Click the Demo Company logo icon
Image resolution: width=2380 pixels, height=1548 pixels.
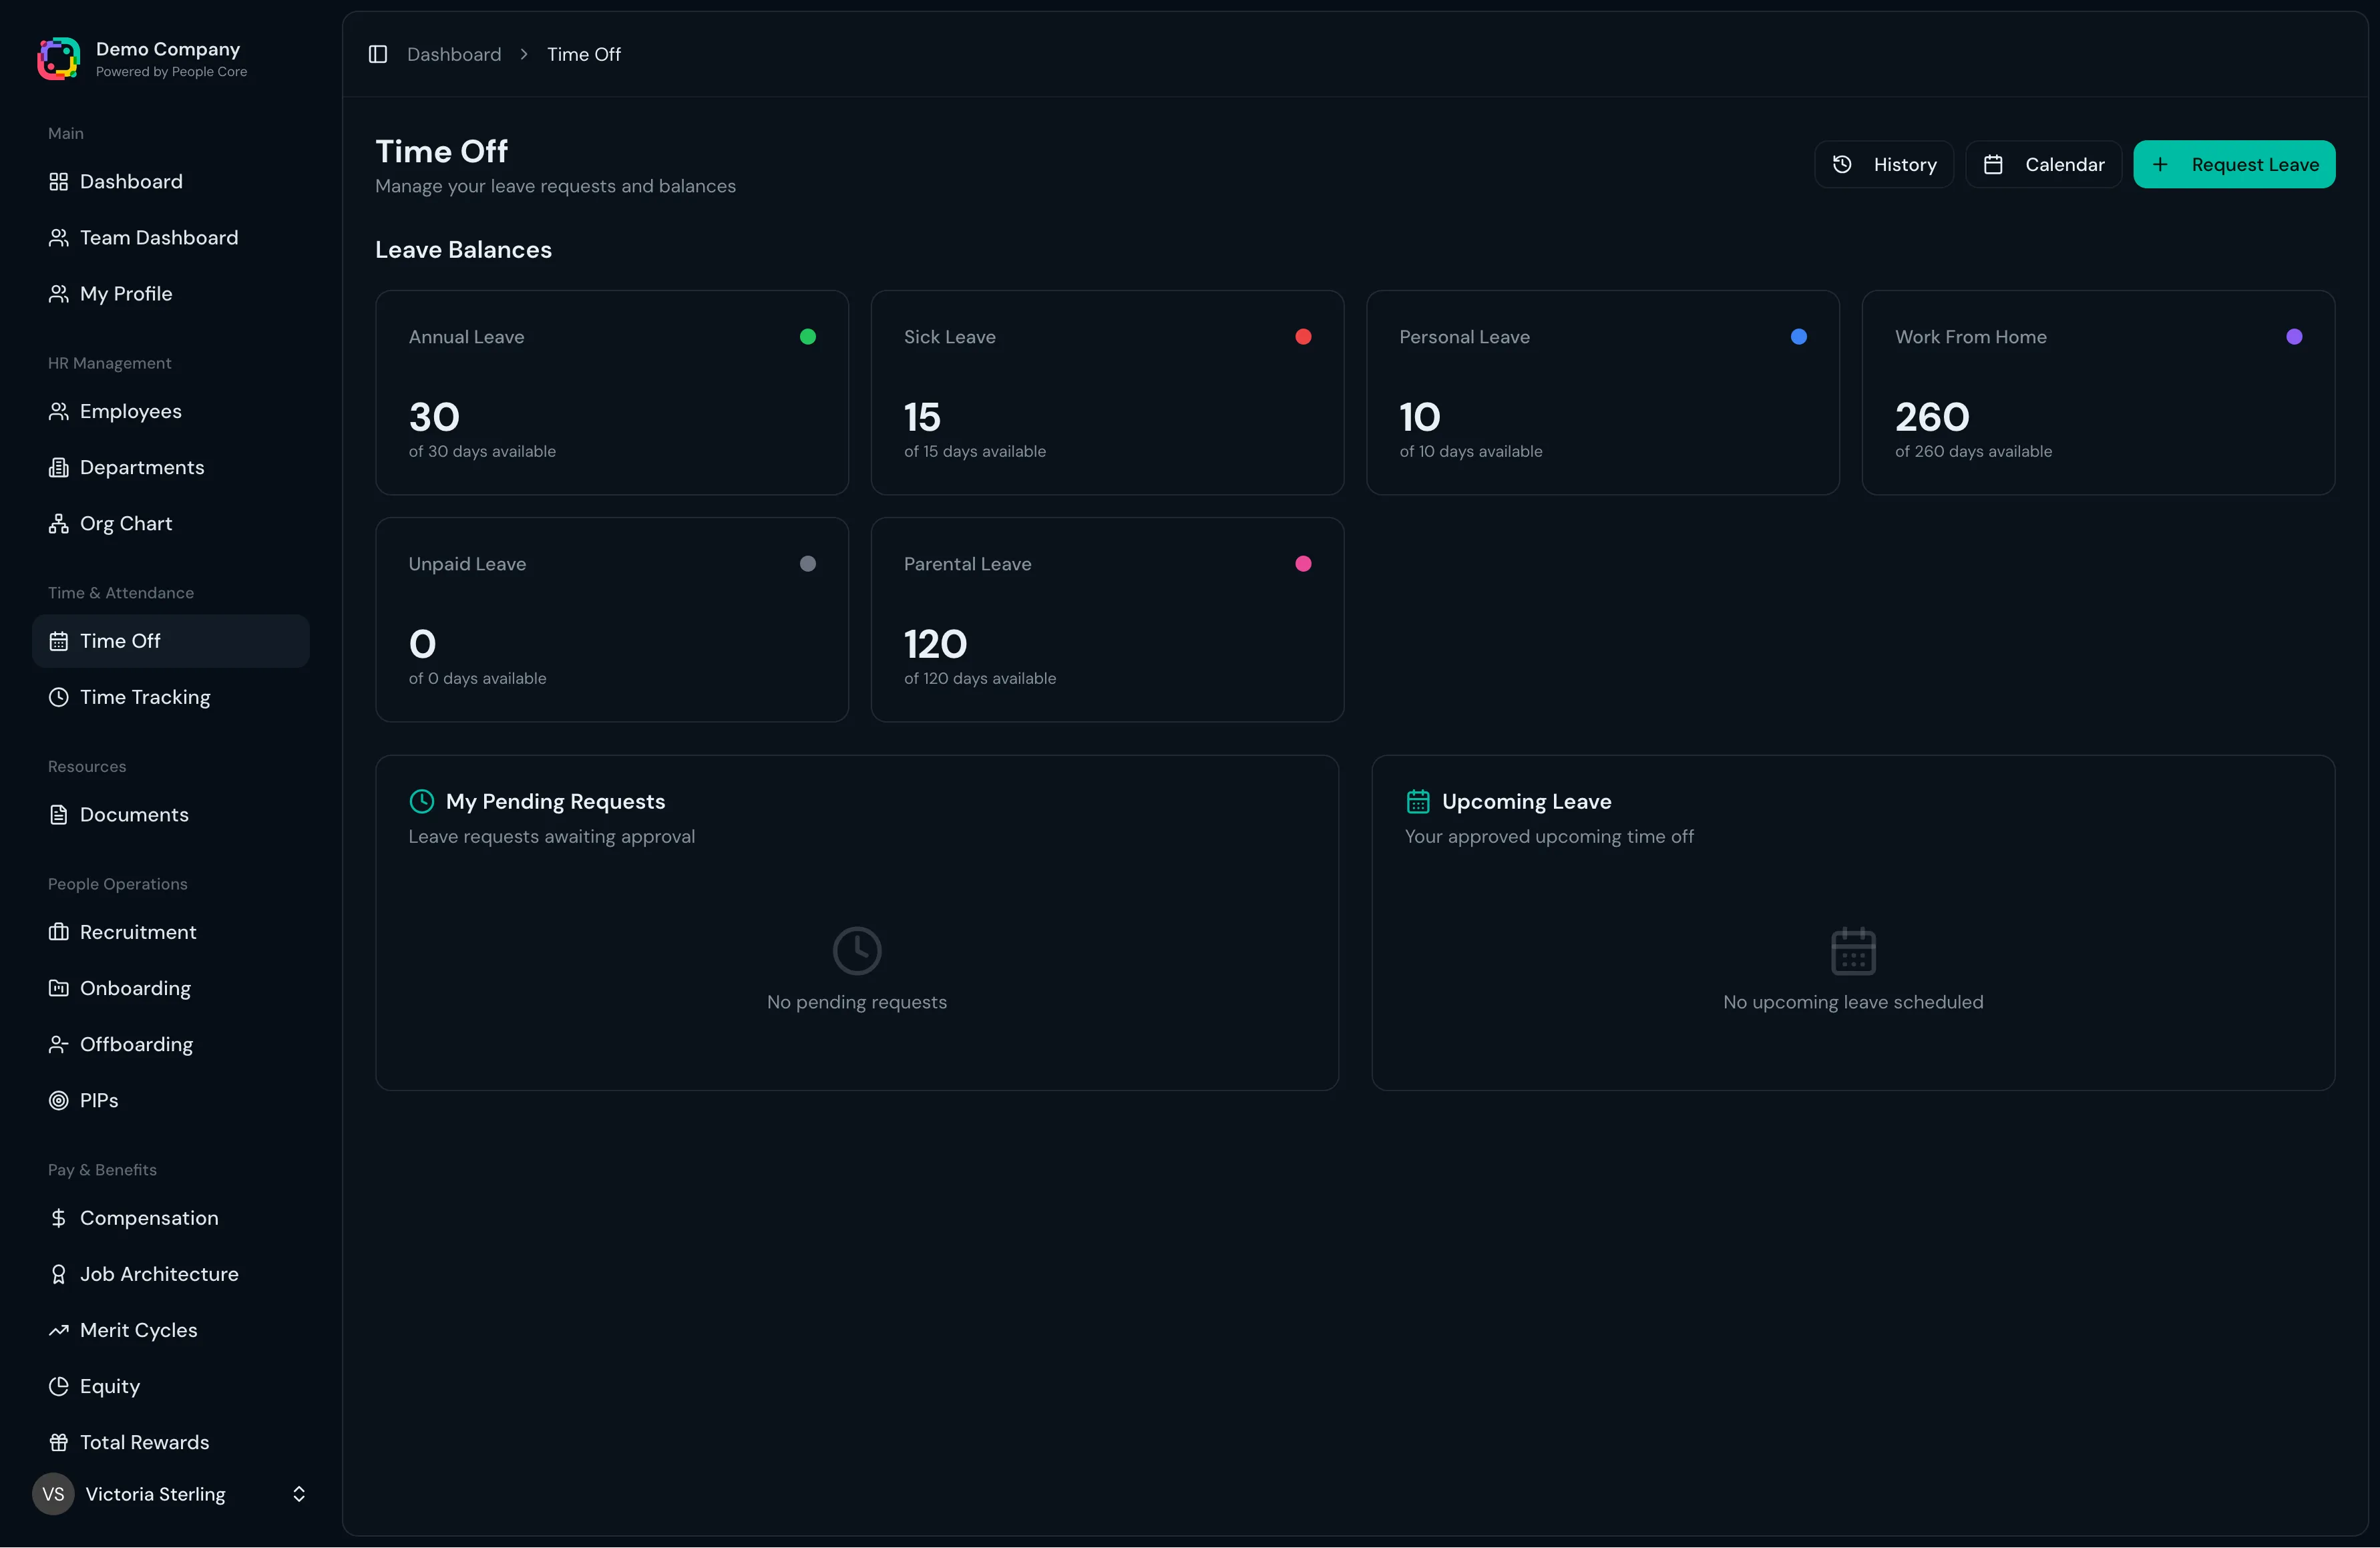point(58,59)
